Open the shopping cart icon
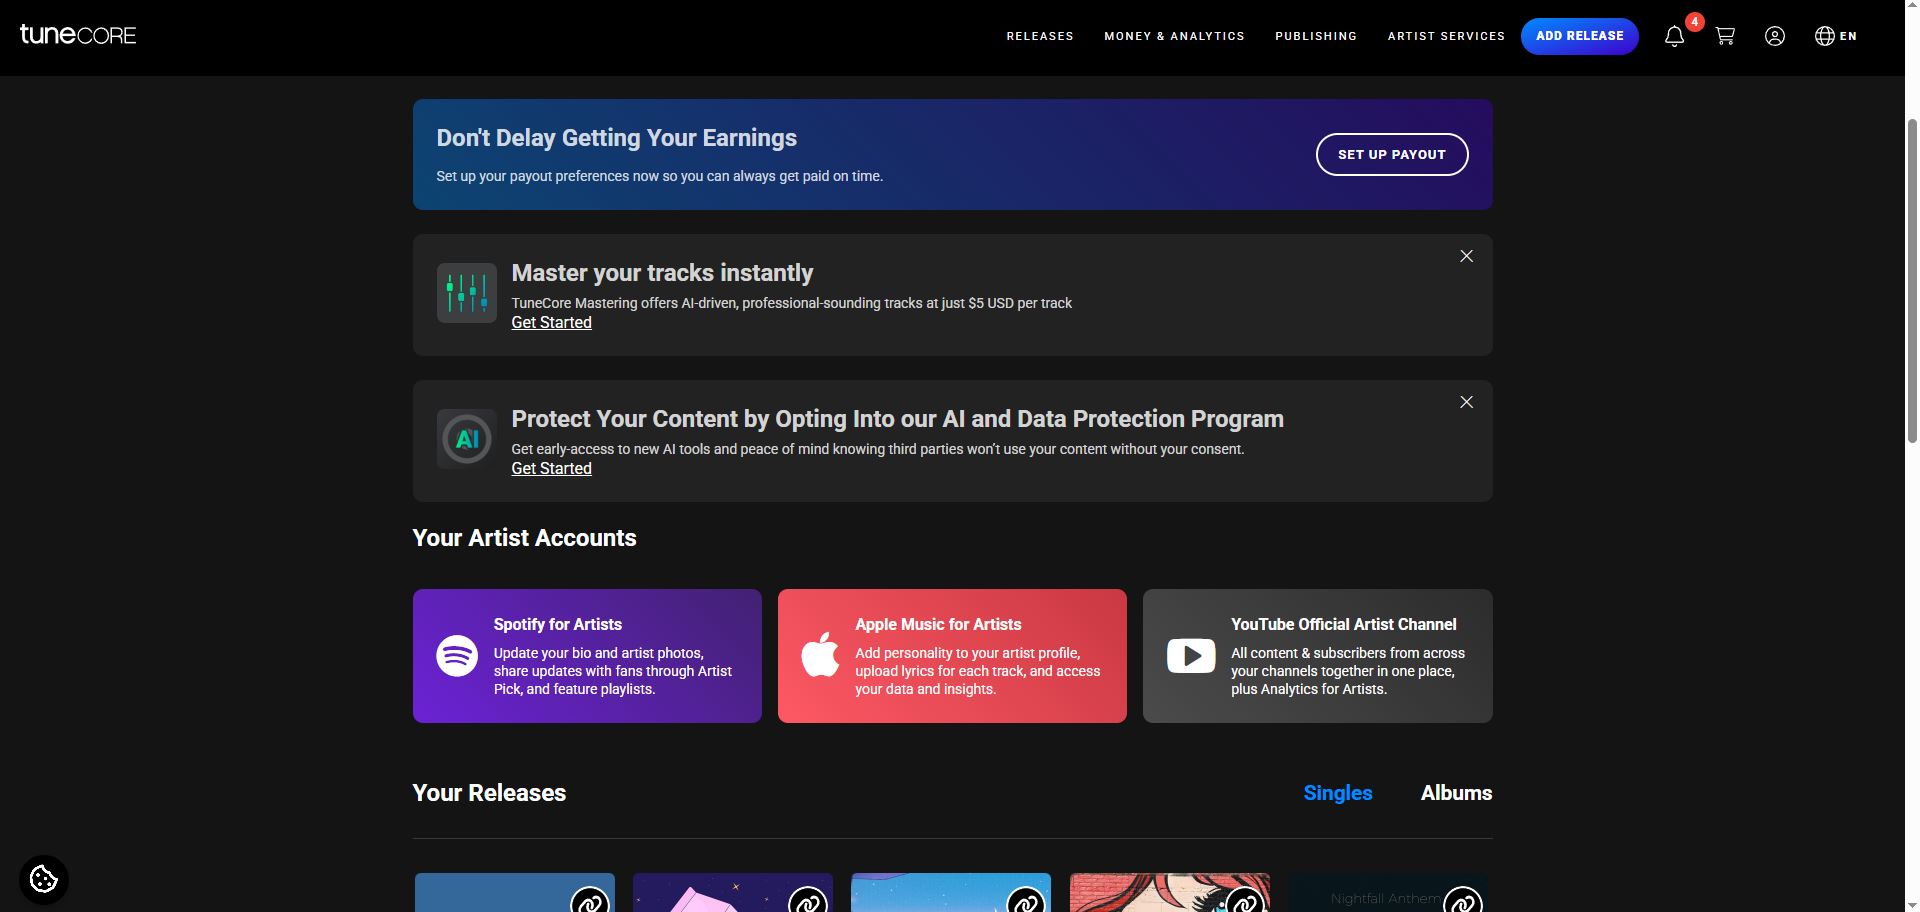1920x912 pixels. click(x=1725, y=36)
